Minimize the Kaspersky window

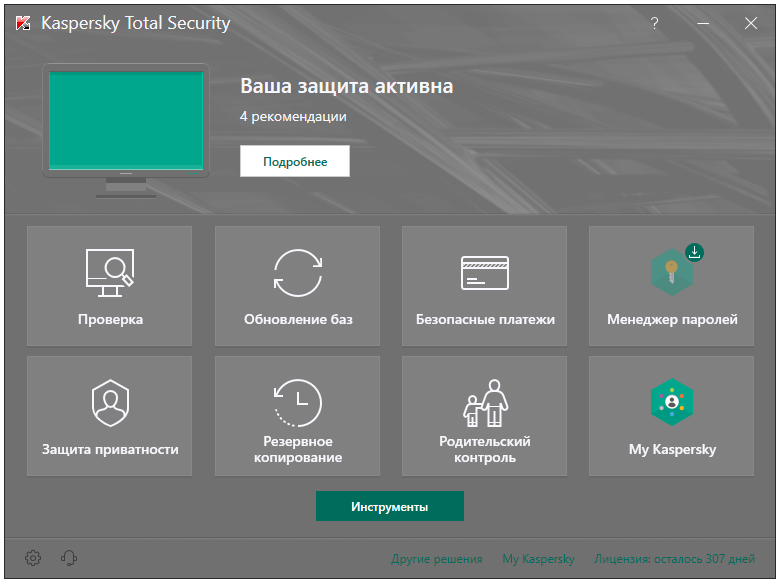(x=702, y=23)
